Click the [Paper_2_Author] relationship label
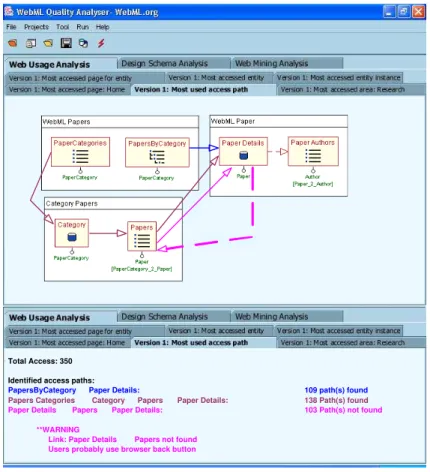Screen dimensions: 430x472 point(313,184)
